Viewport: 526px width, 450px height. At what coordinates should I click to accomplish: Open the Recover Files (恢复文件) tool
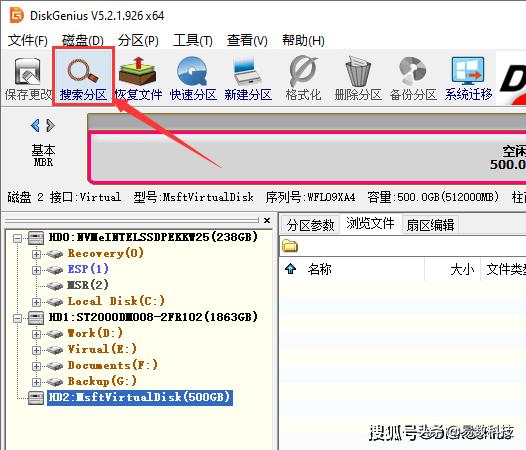(x=138, y=80)
